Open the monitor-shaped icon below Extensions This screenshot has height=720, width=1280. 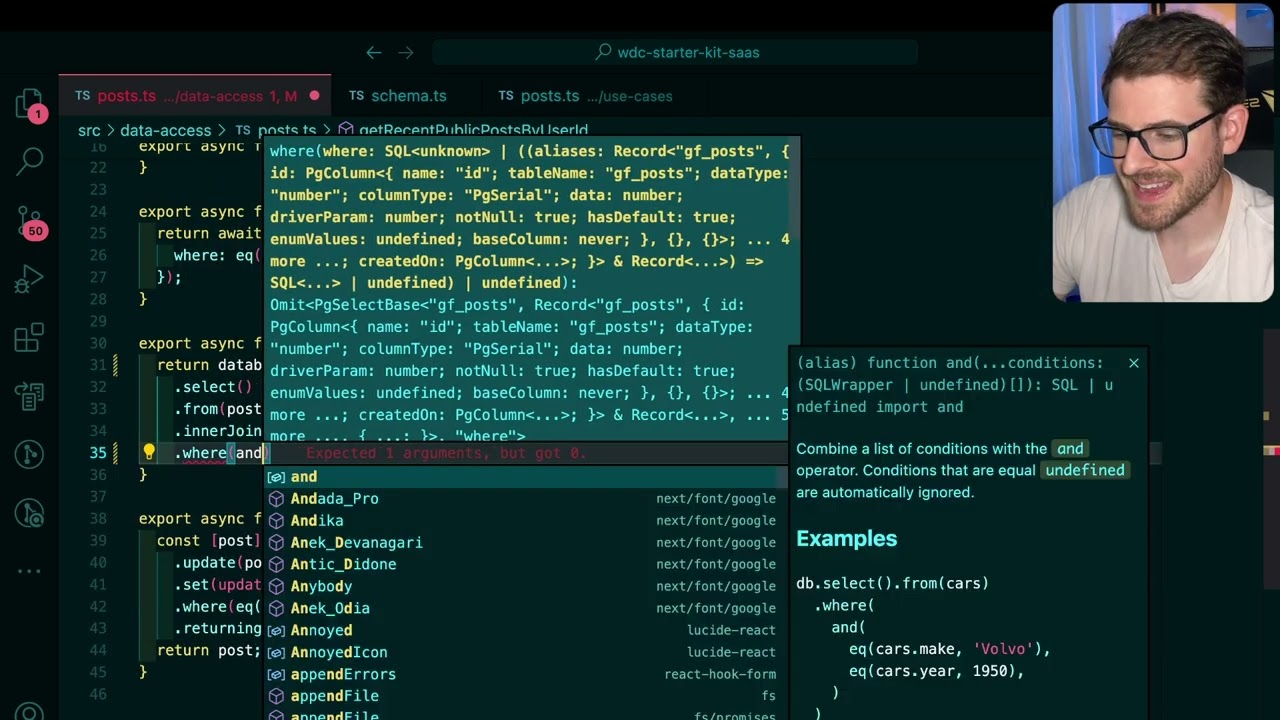(x=30, y=397)
